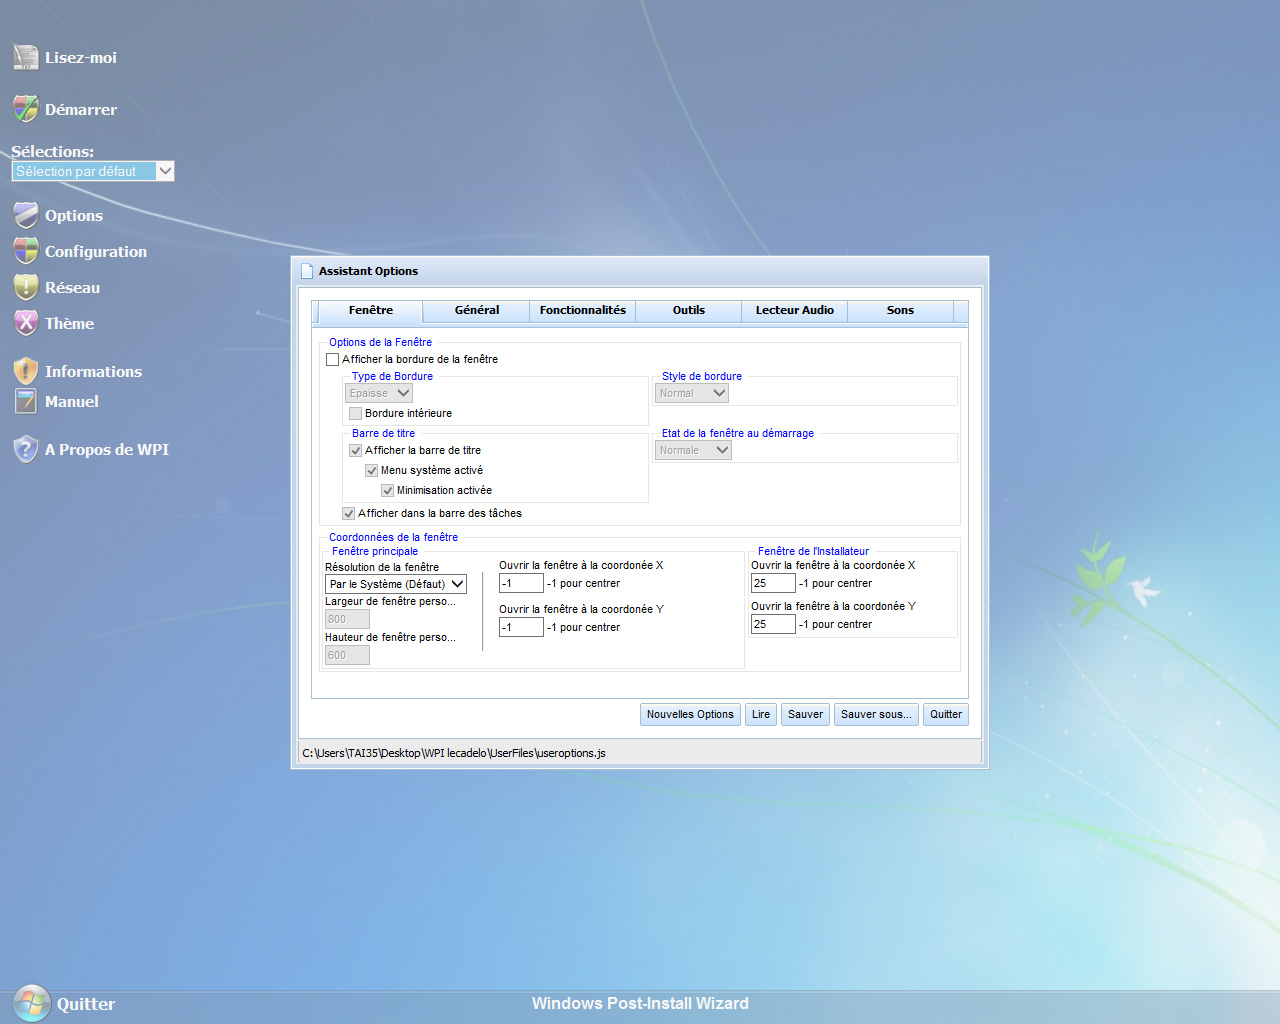This screenshot has height=1024, width=1280.
Task: Click the A Propos de WPI icon
Action: click(26, 449)
